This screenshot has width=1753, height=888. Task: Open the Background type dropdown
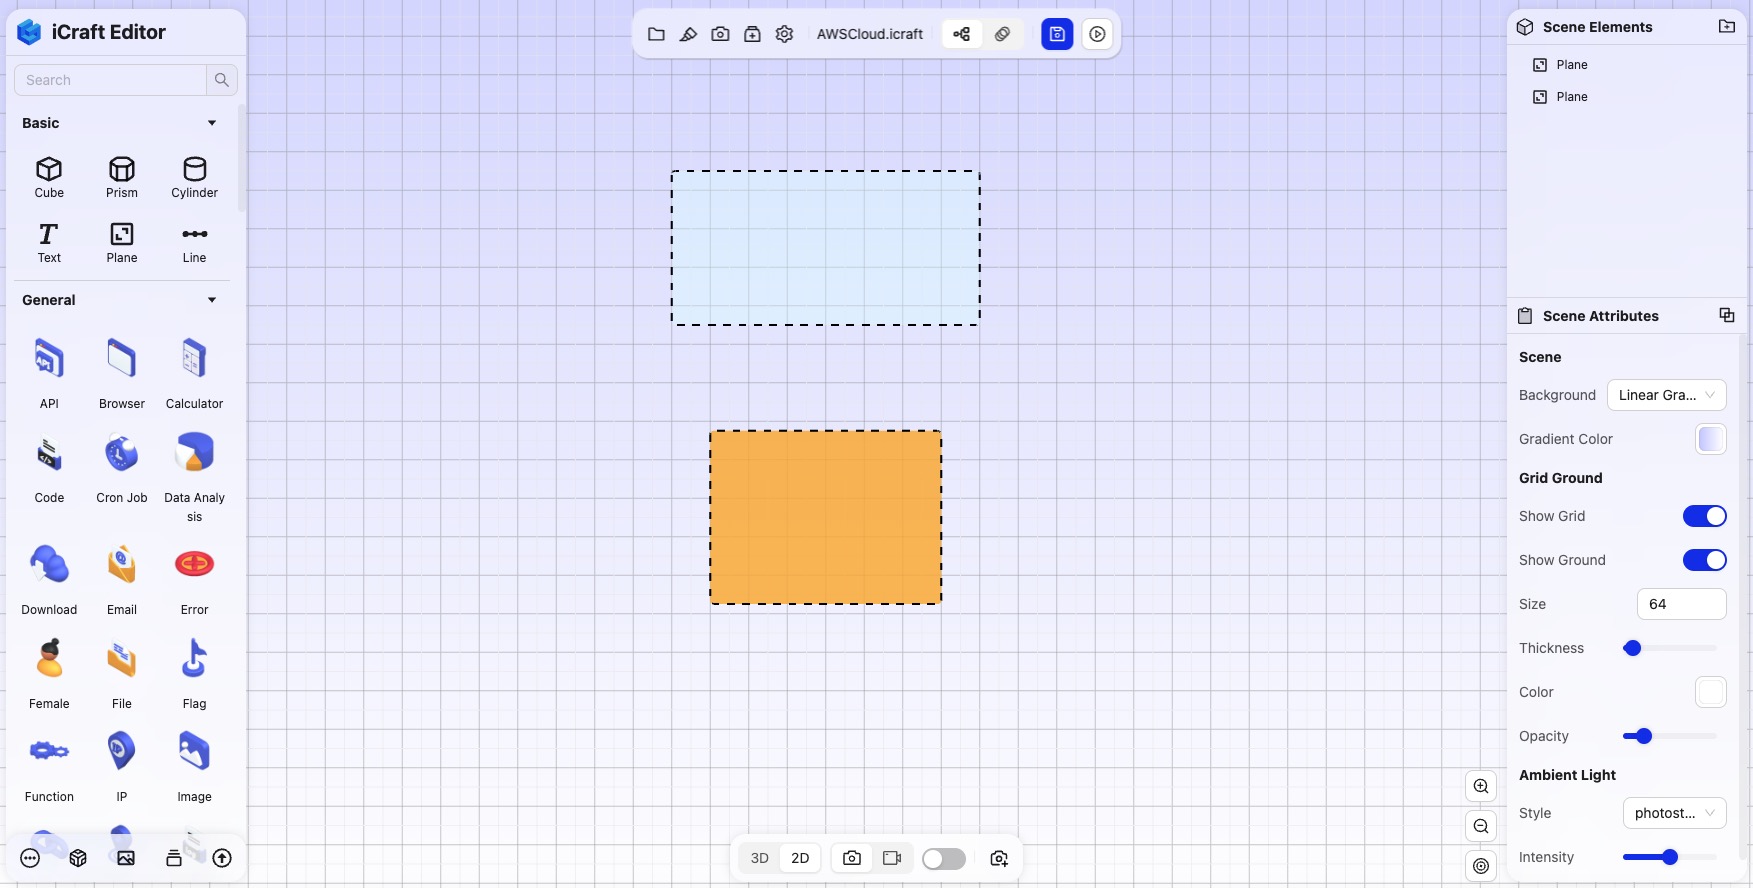(1666, 395)
